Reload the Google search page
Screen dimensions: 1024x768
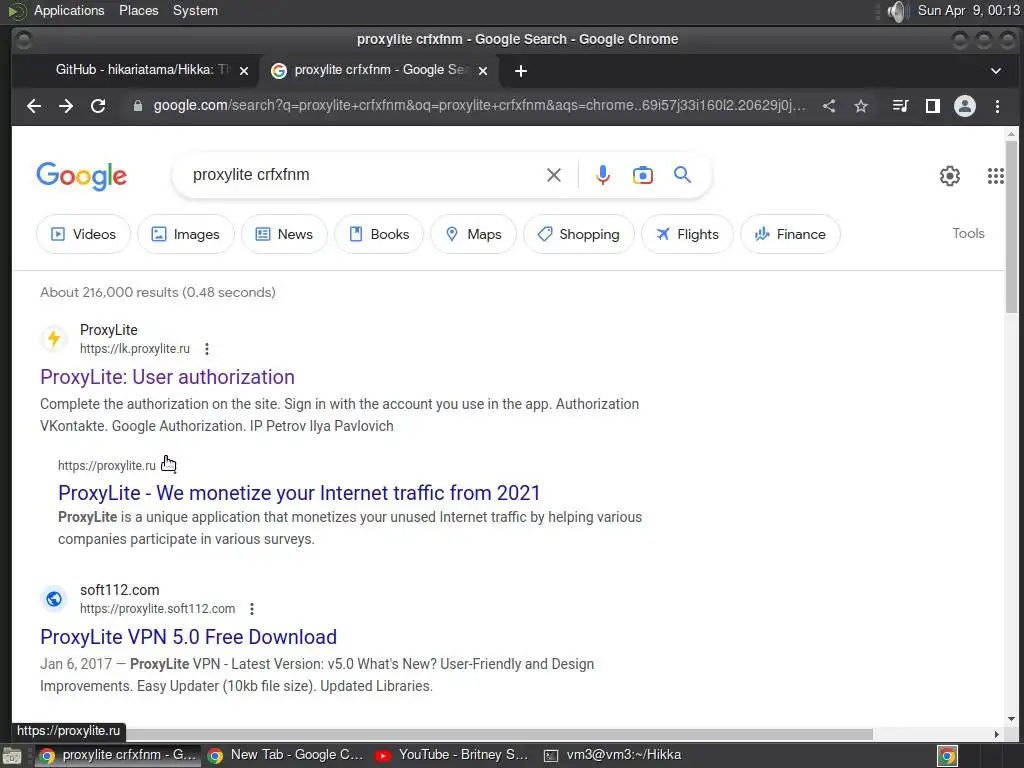pos(98,106)
